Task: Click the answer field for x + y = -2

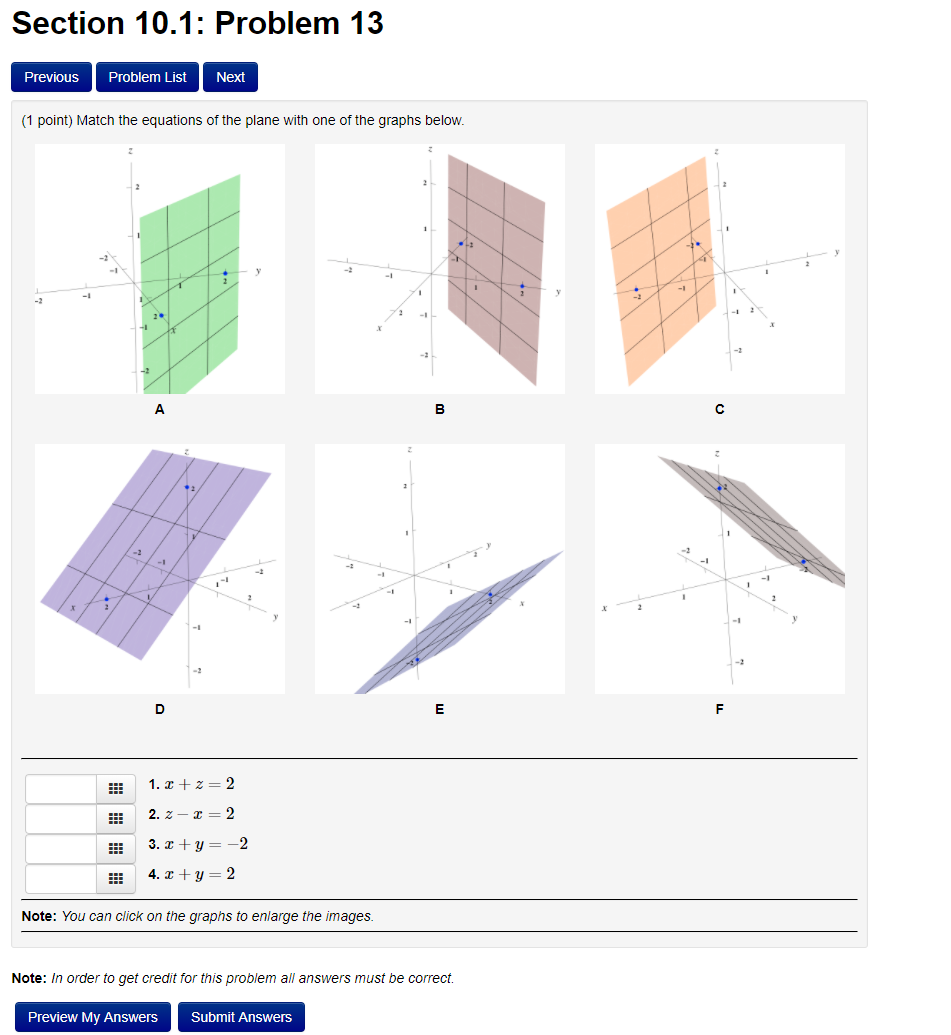Action: 60,849
